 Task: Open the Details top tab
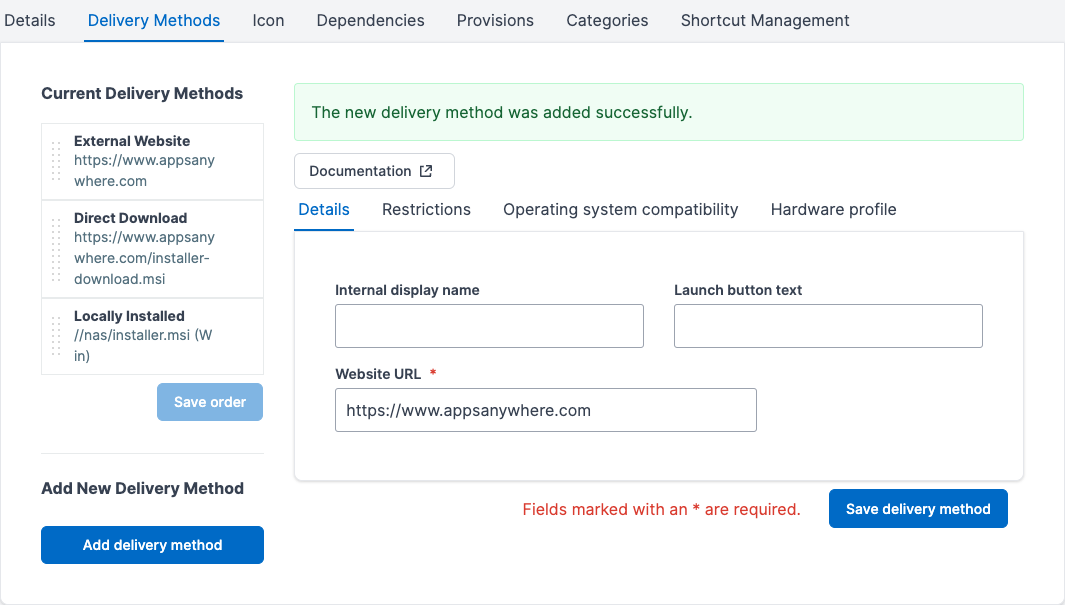[x=30, y=20]
